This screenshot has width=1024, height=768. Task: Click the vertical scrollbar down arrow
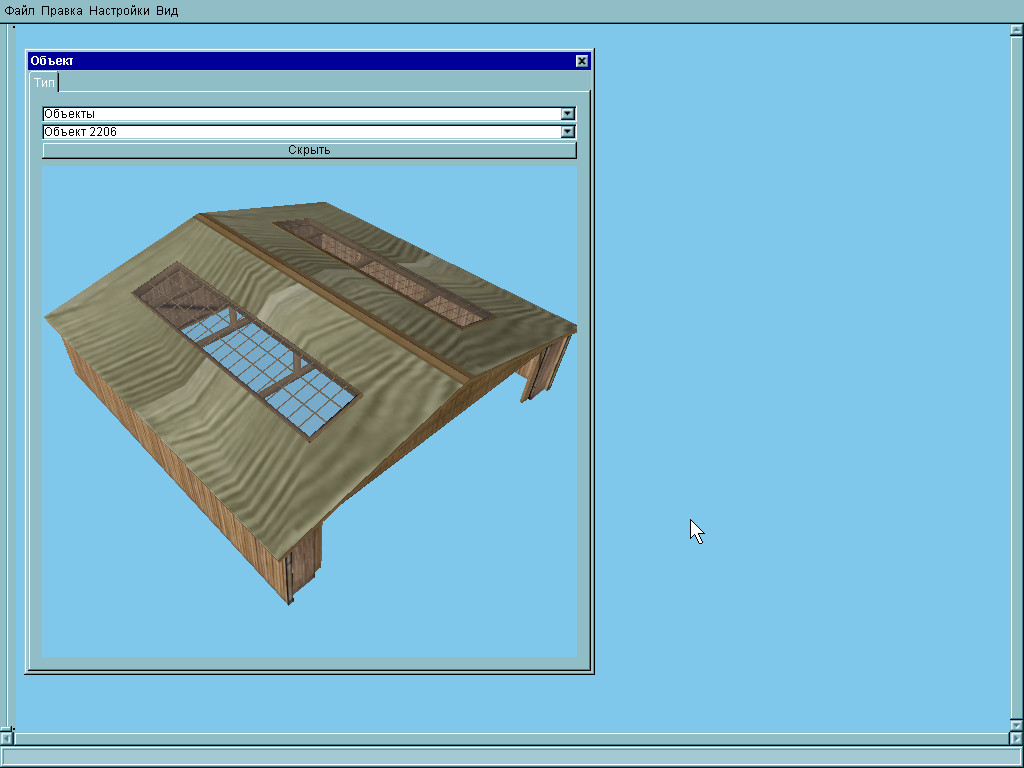click(1017, 725)
